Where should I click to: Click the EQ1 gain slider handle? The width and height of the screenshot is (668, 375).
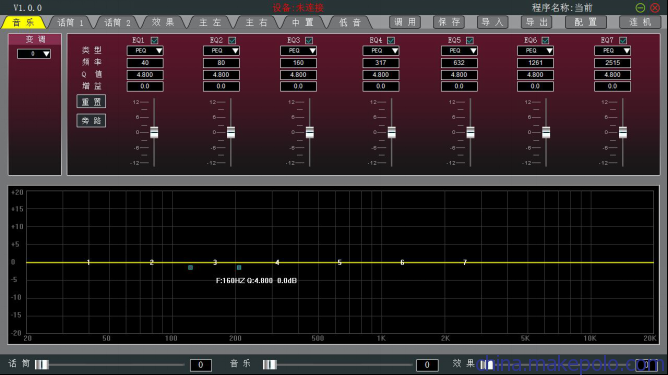(x=154, y=132)
